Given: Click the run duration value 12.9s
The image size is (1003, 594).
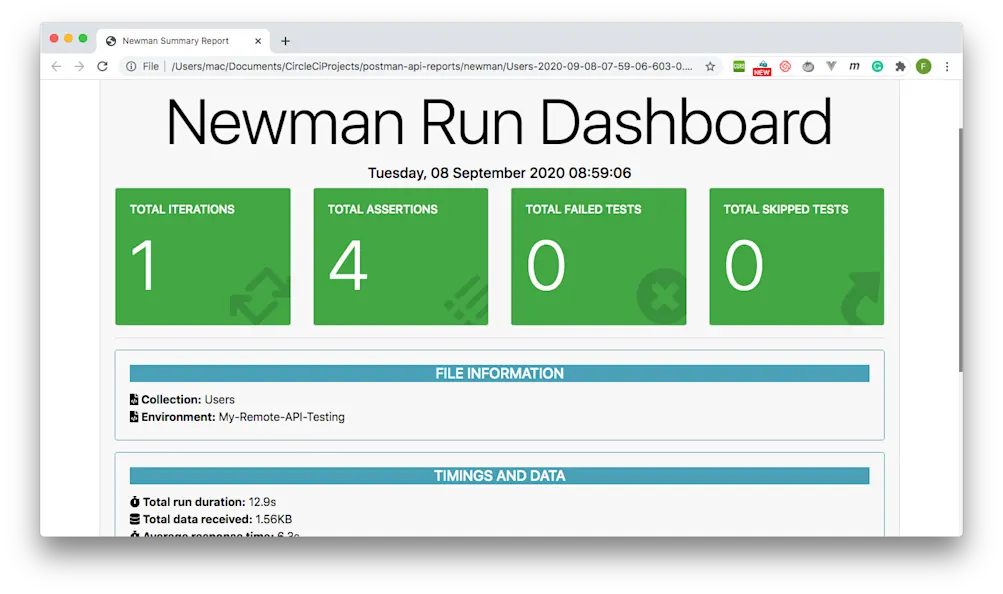Looking at the screenshot, I should (x=262, y=502).
